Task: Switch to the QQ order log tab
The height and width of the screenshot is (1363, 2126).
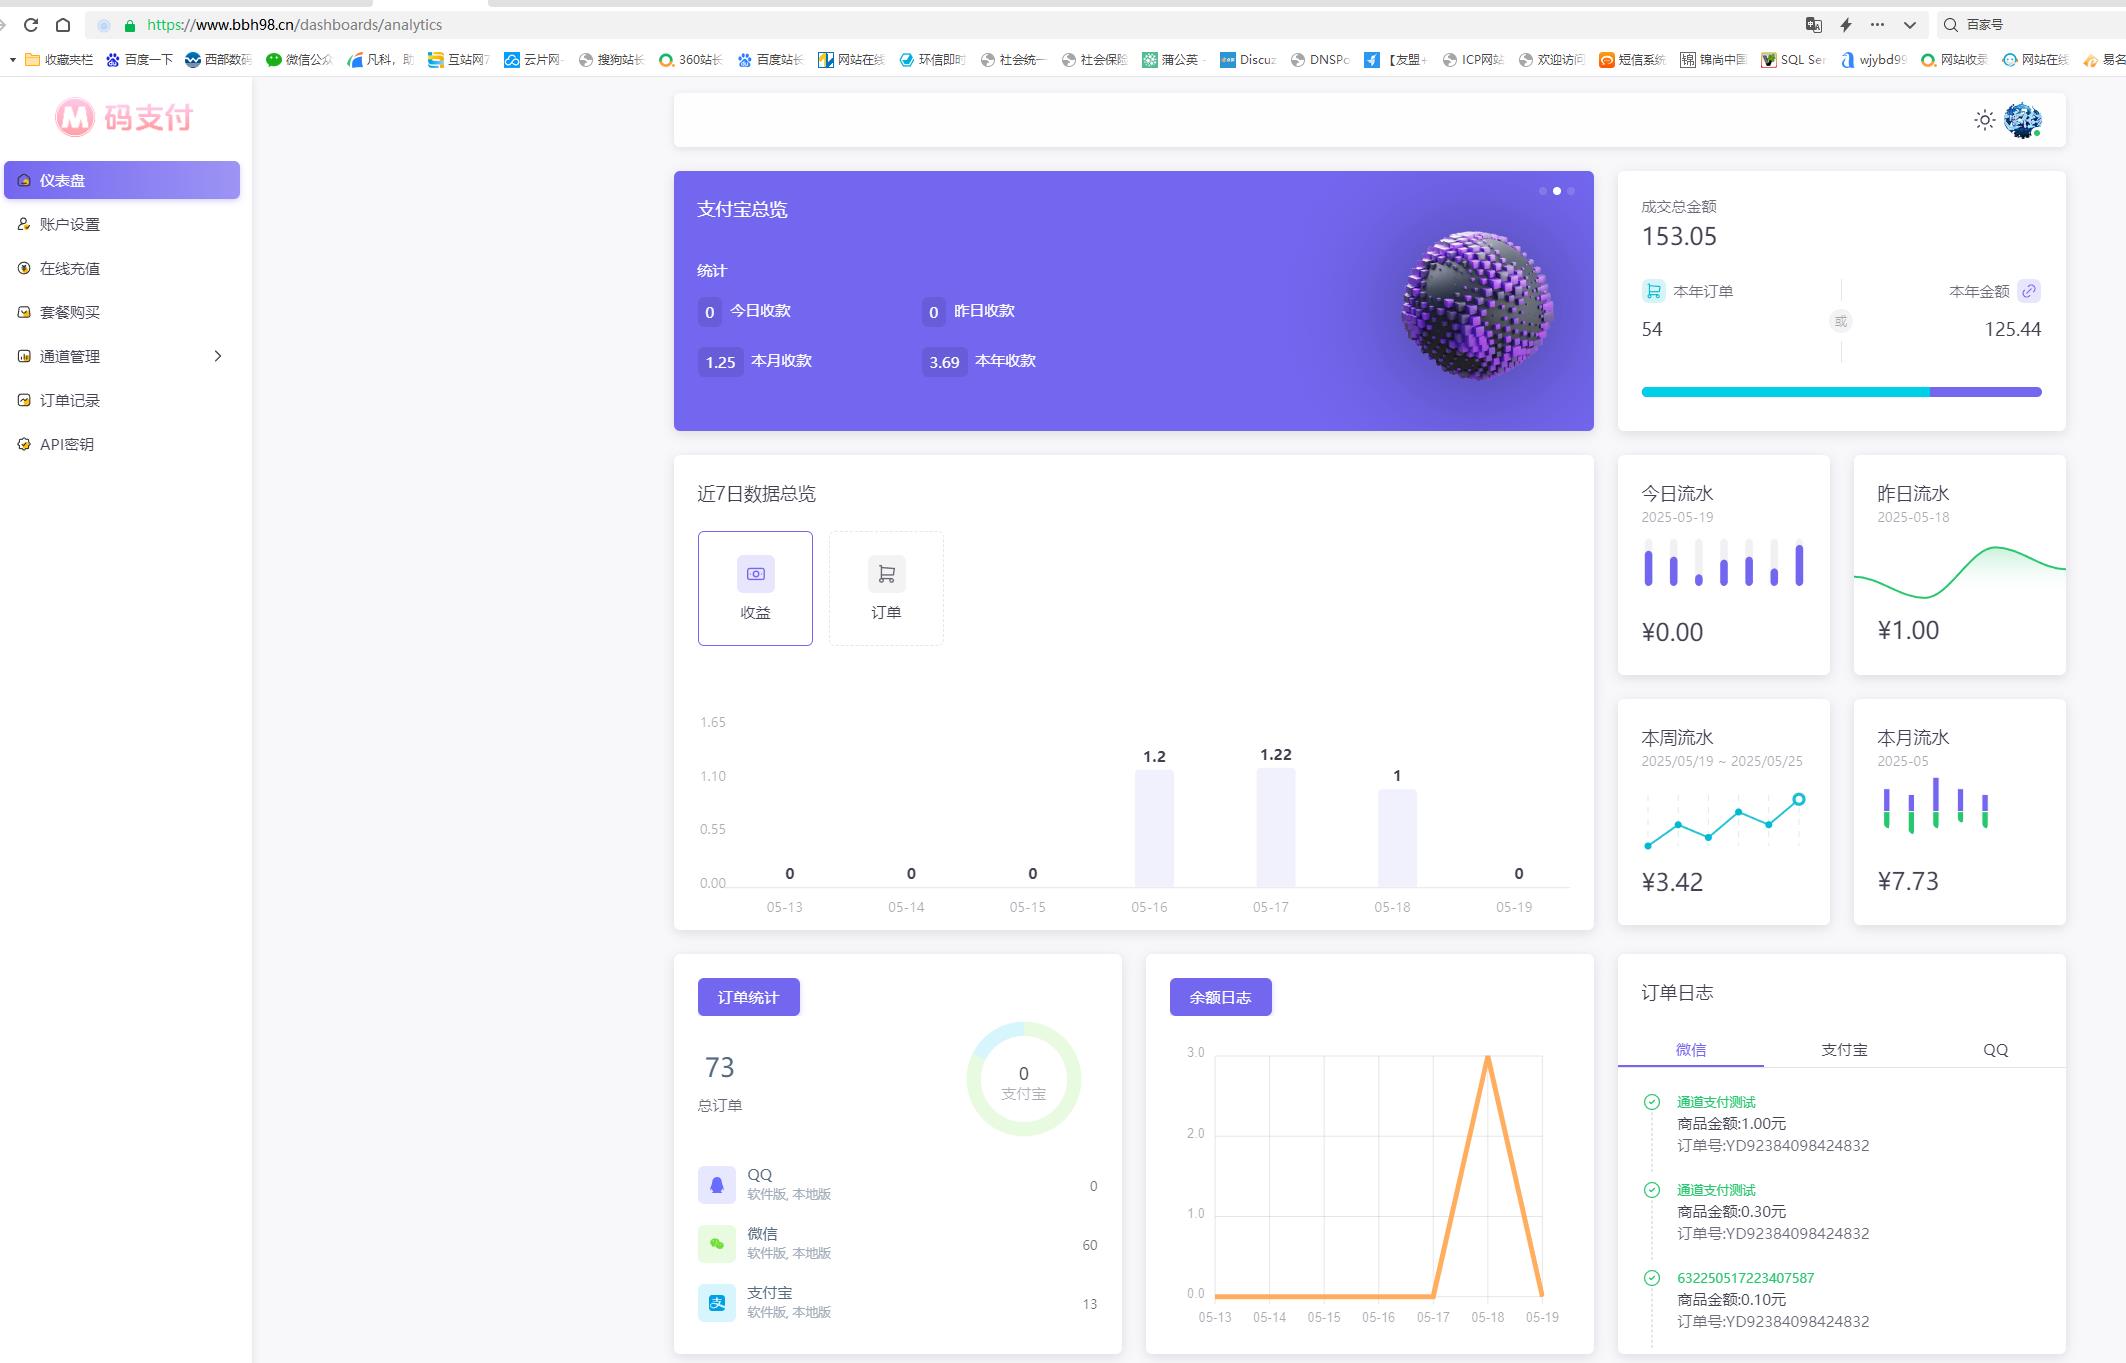Action: 1995,1049
